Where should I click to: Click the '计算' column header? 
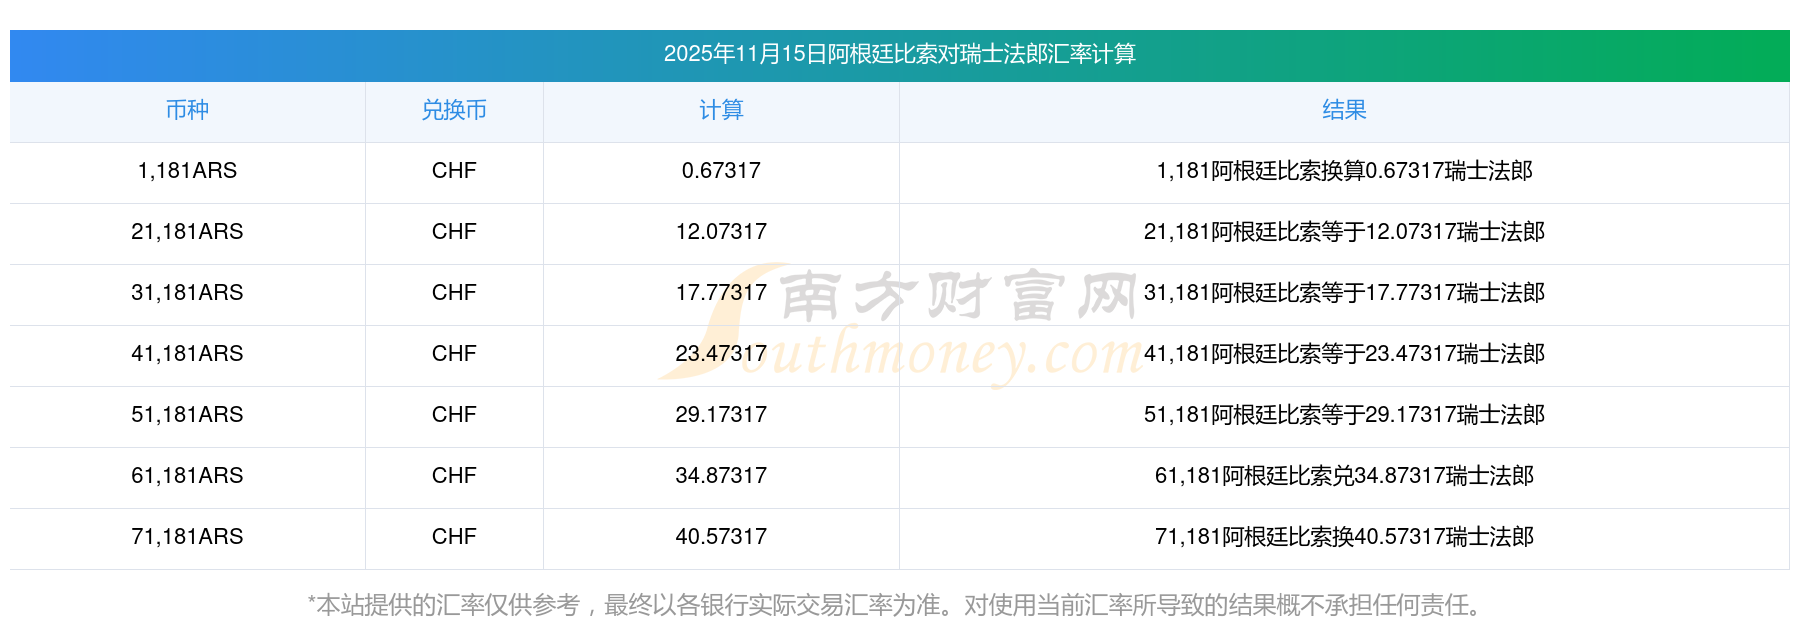pos(721,110)
